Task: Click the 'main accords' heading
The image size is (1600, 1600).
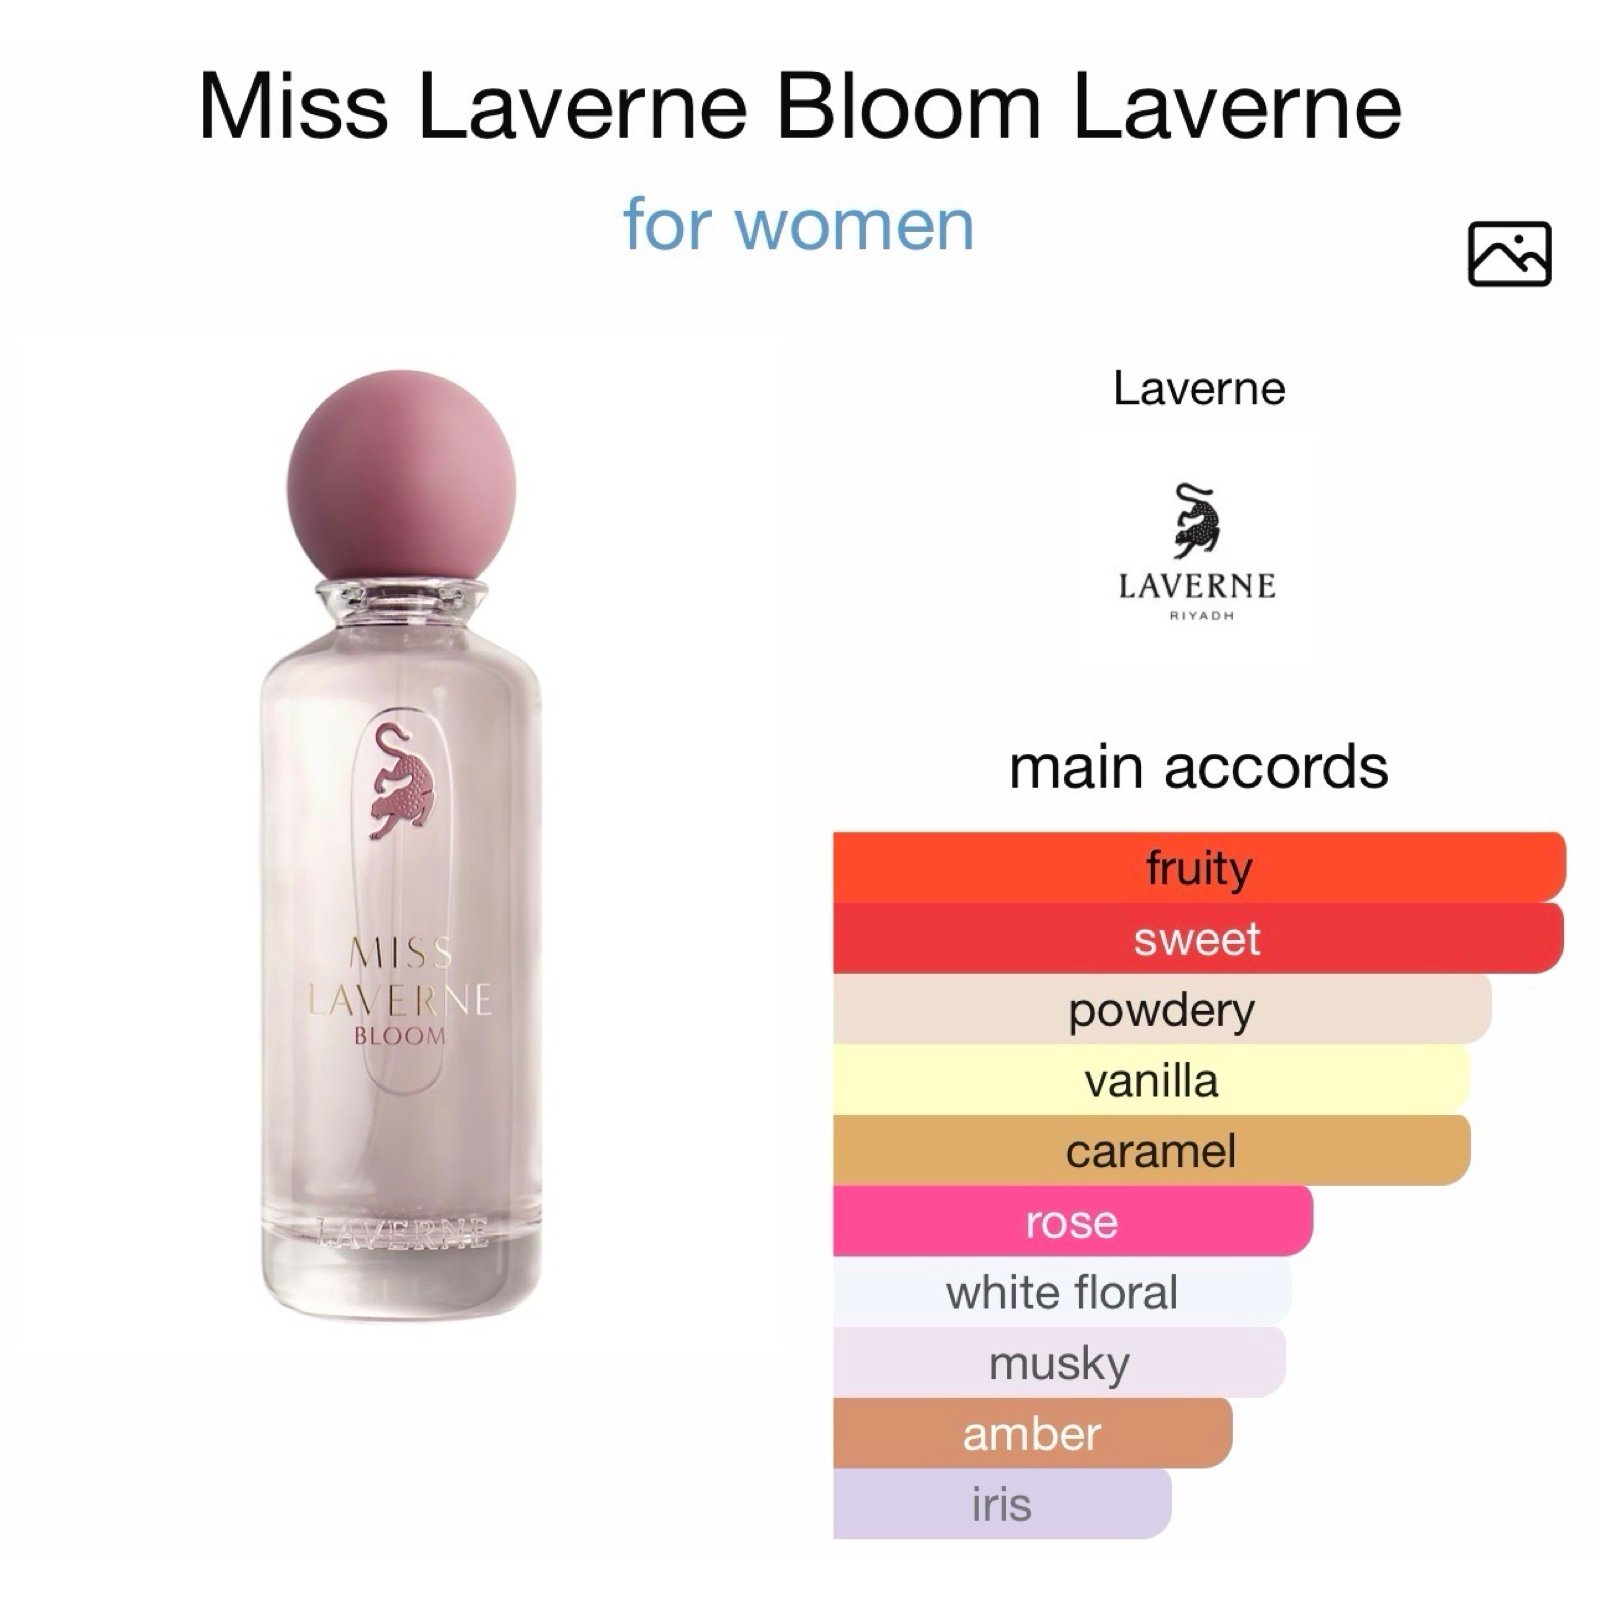Action: coord(1199,767)
